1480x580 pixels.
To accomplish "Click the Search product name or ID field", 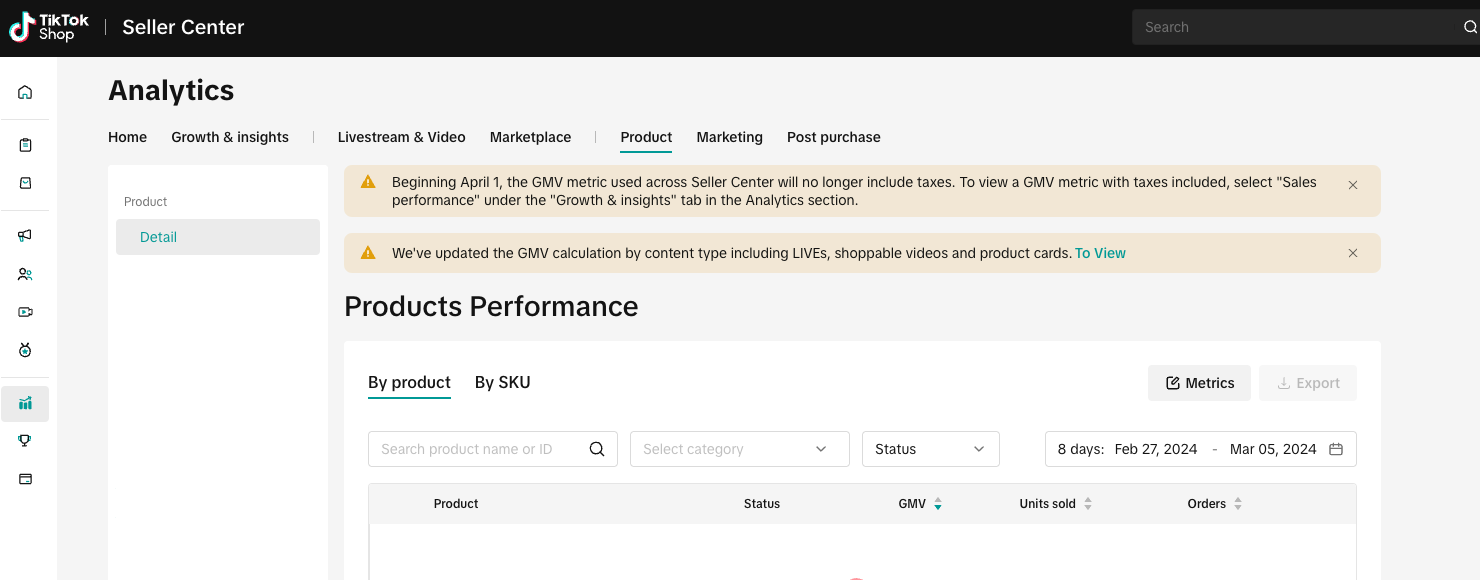I will click(478, 449).
